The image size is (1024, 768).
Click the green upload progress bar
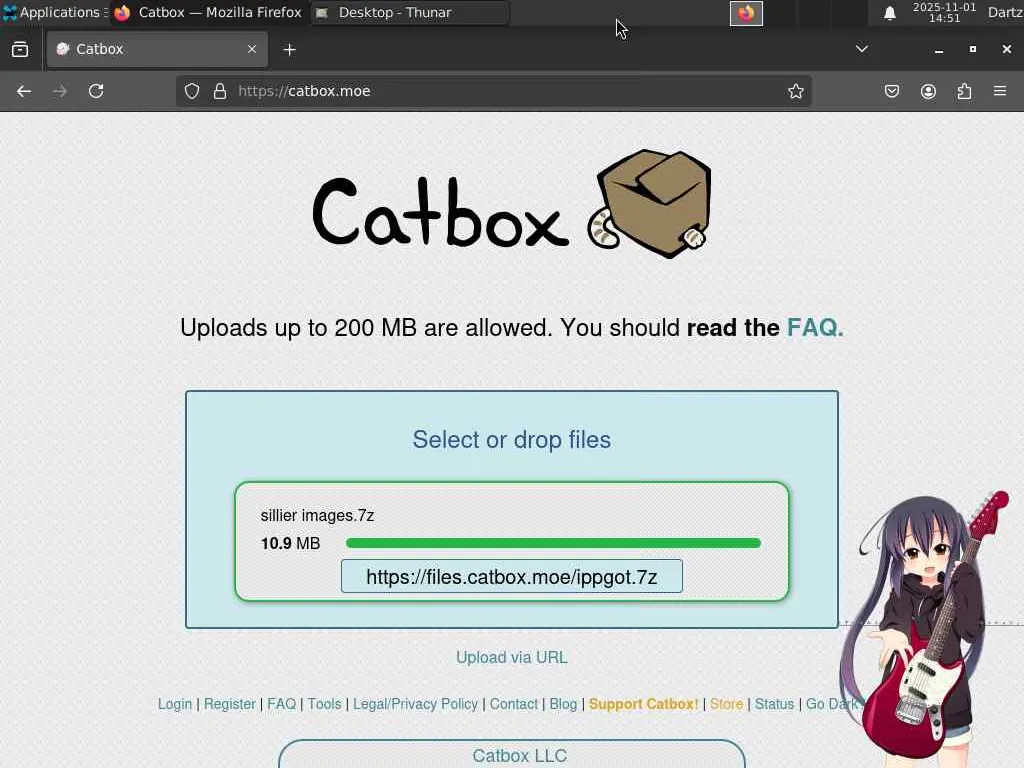tap(553, 543)
